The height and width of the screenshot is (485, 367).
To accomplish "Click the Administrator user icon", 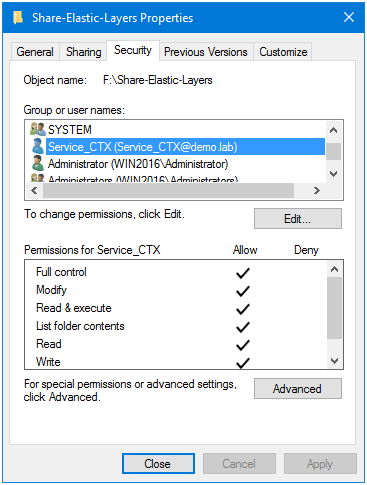I will (x=37, y=163).
